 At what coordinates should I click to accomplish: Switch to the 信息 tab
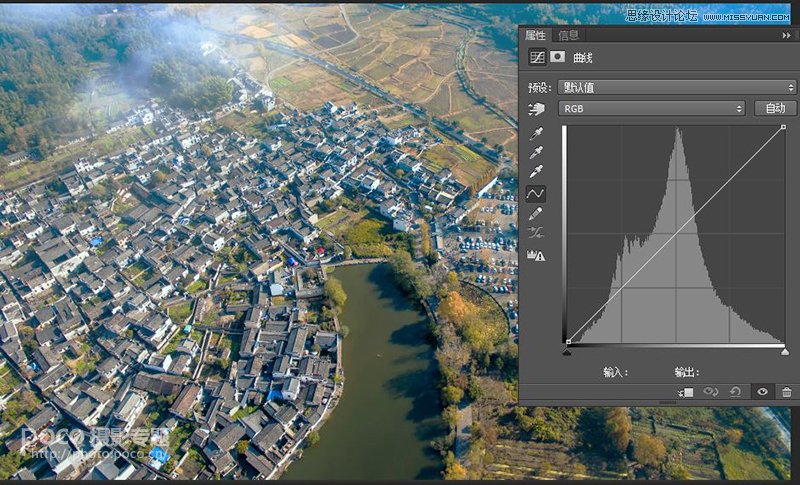[568, 35]
